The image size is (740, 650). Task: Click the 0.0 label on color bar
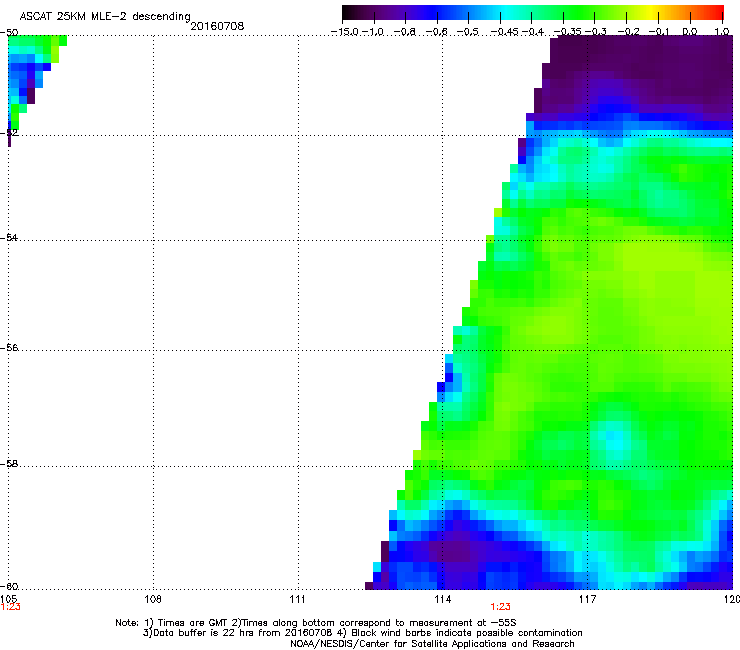click(690, 32)
